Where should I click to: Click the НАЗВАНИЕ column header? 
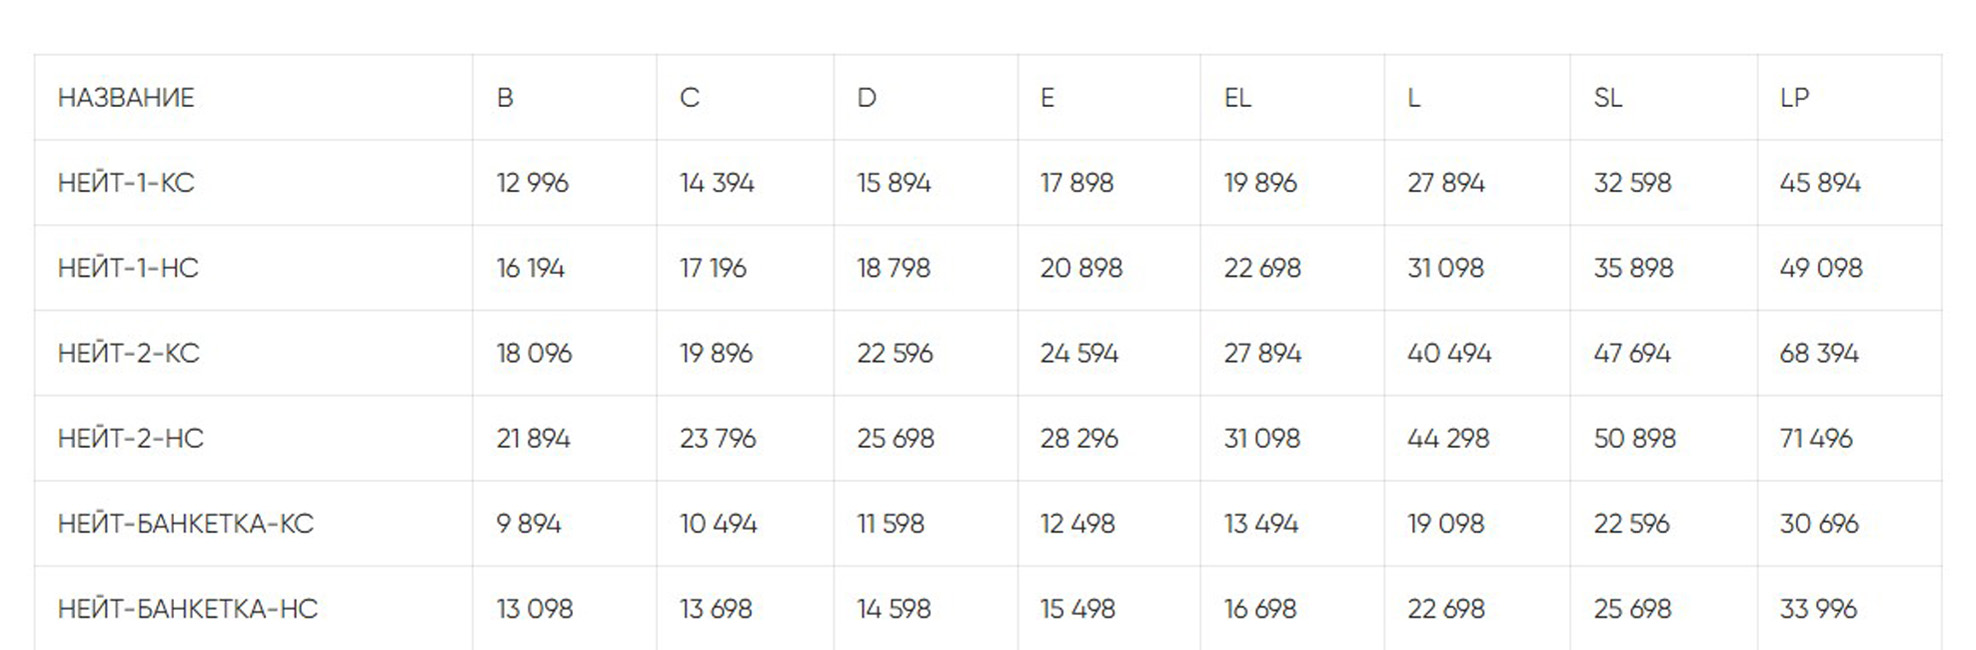[126, 98]
